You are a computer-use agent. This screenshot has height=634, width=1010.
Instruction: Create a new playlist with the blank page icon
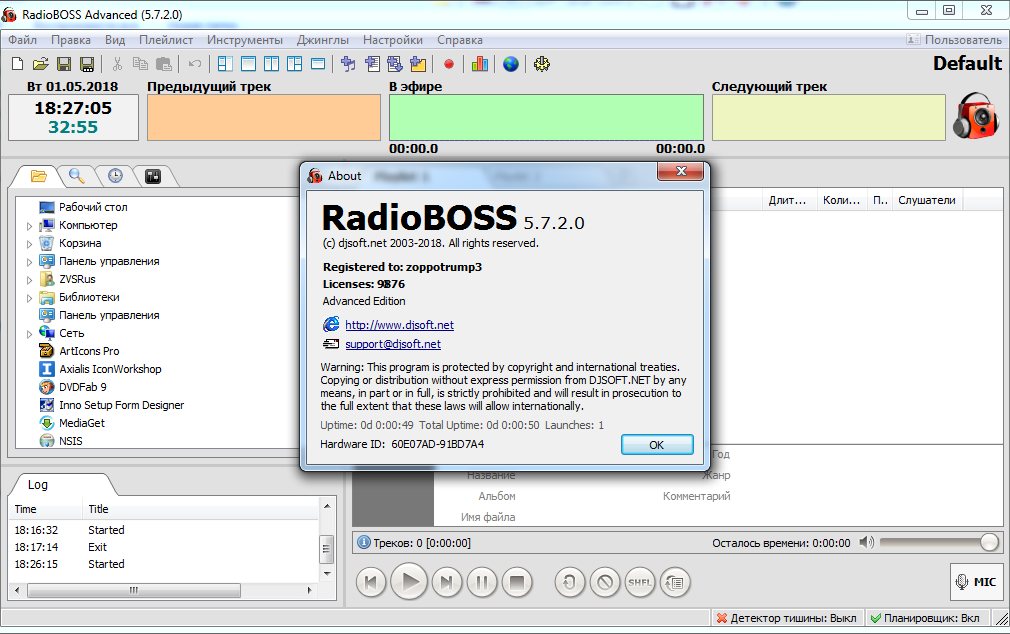[x=17, y=64]
